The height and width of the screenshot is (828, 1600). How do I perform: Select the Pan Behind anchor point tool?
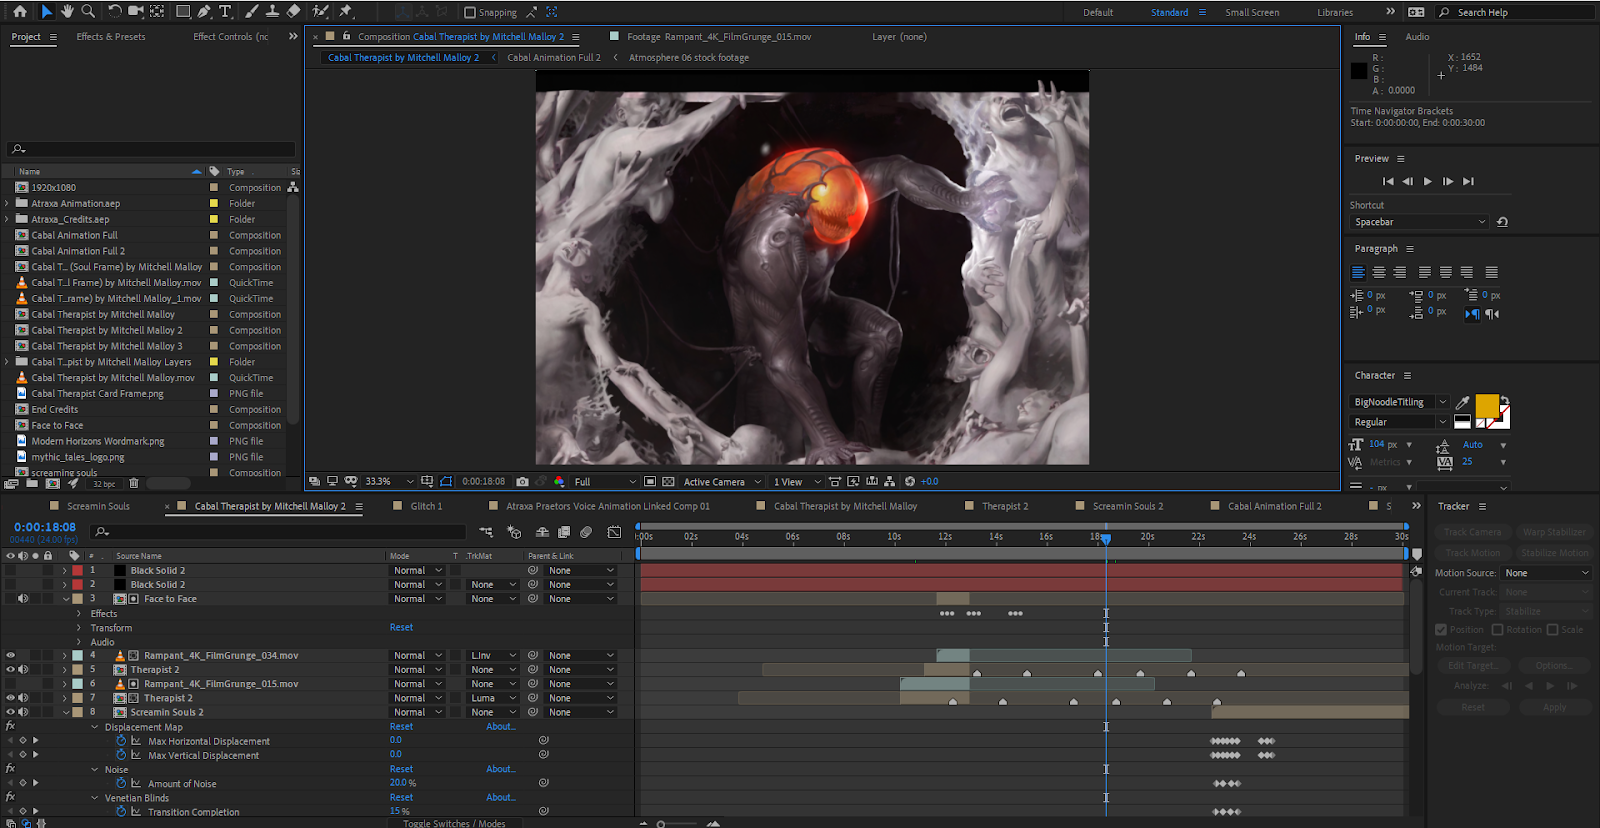click(x=157, y=12)
